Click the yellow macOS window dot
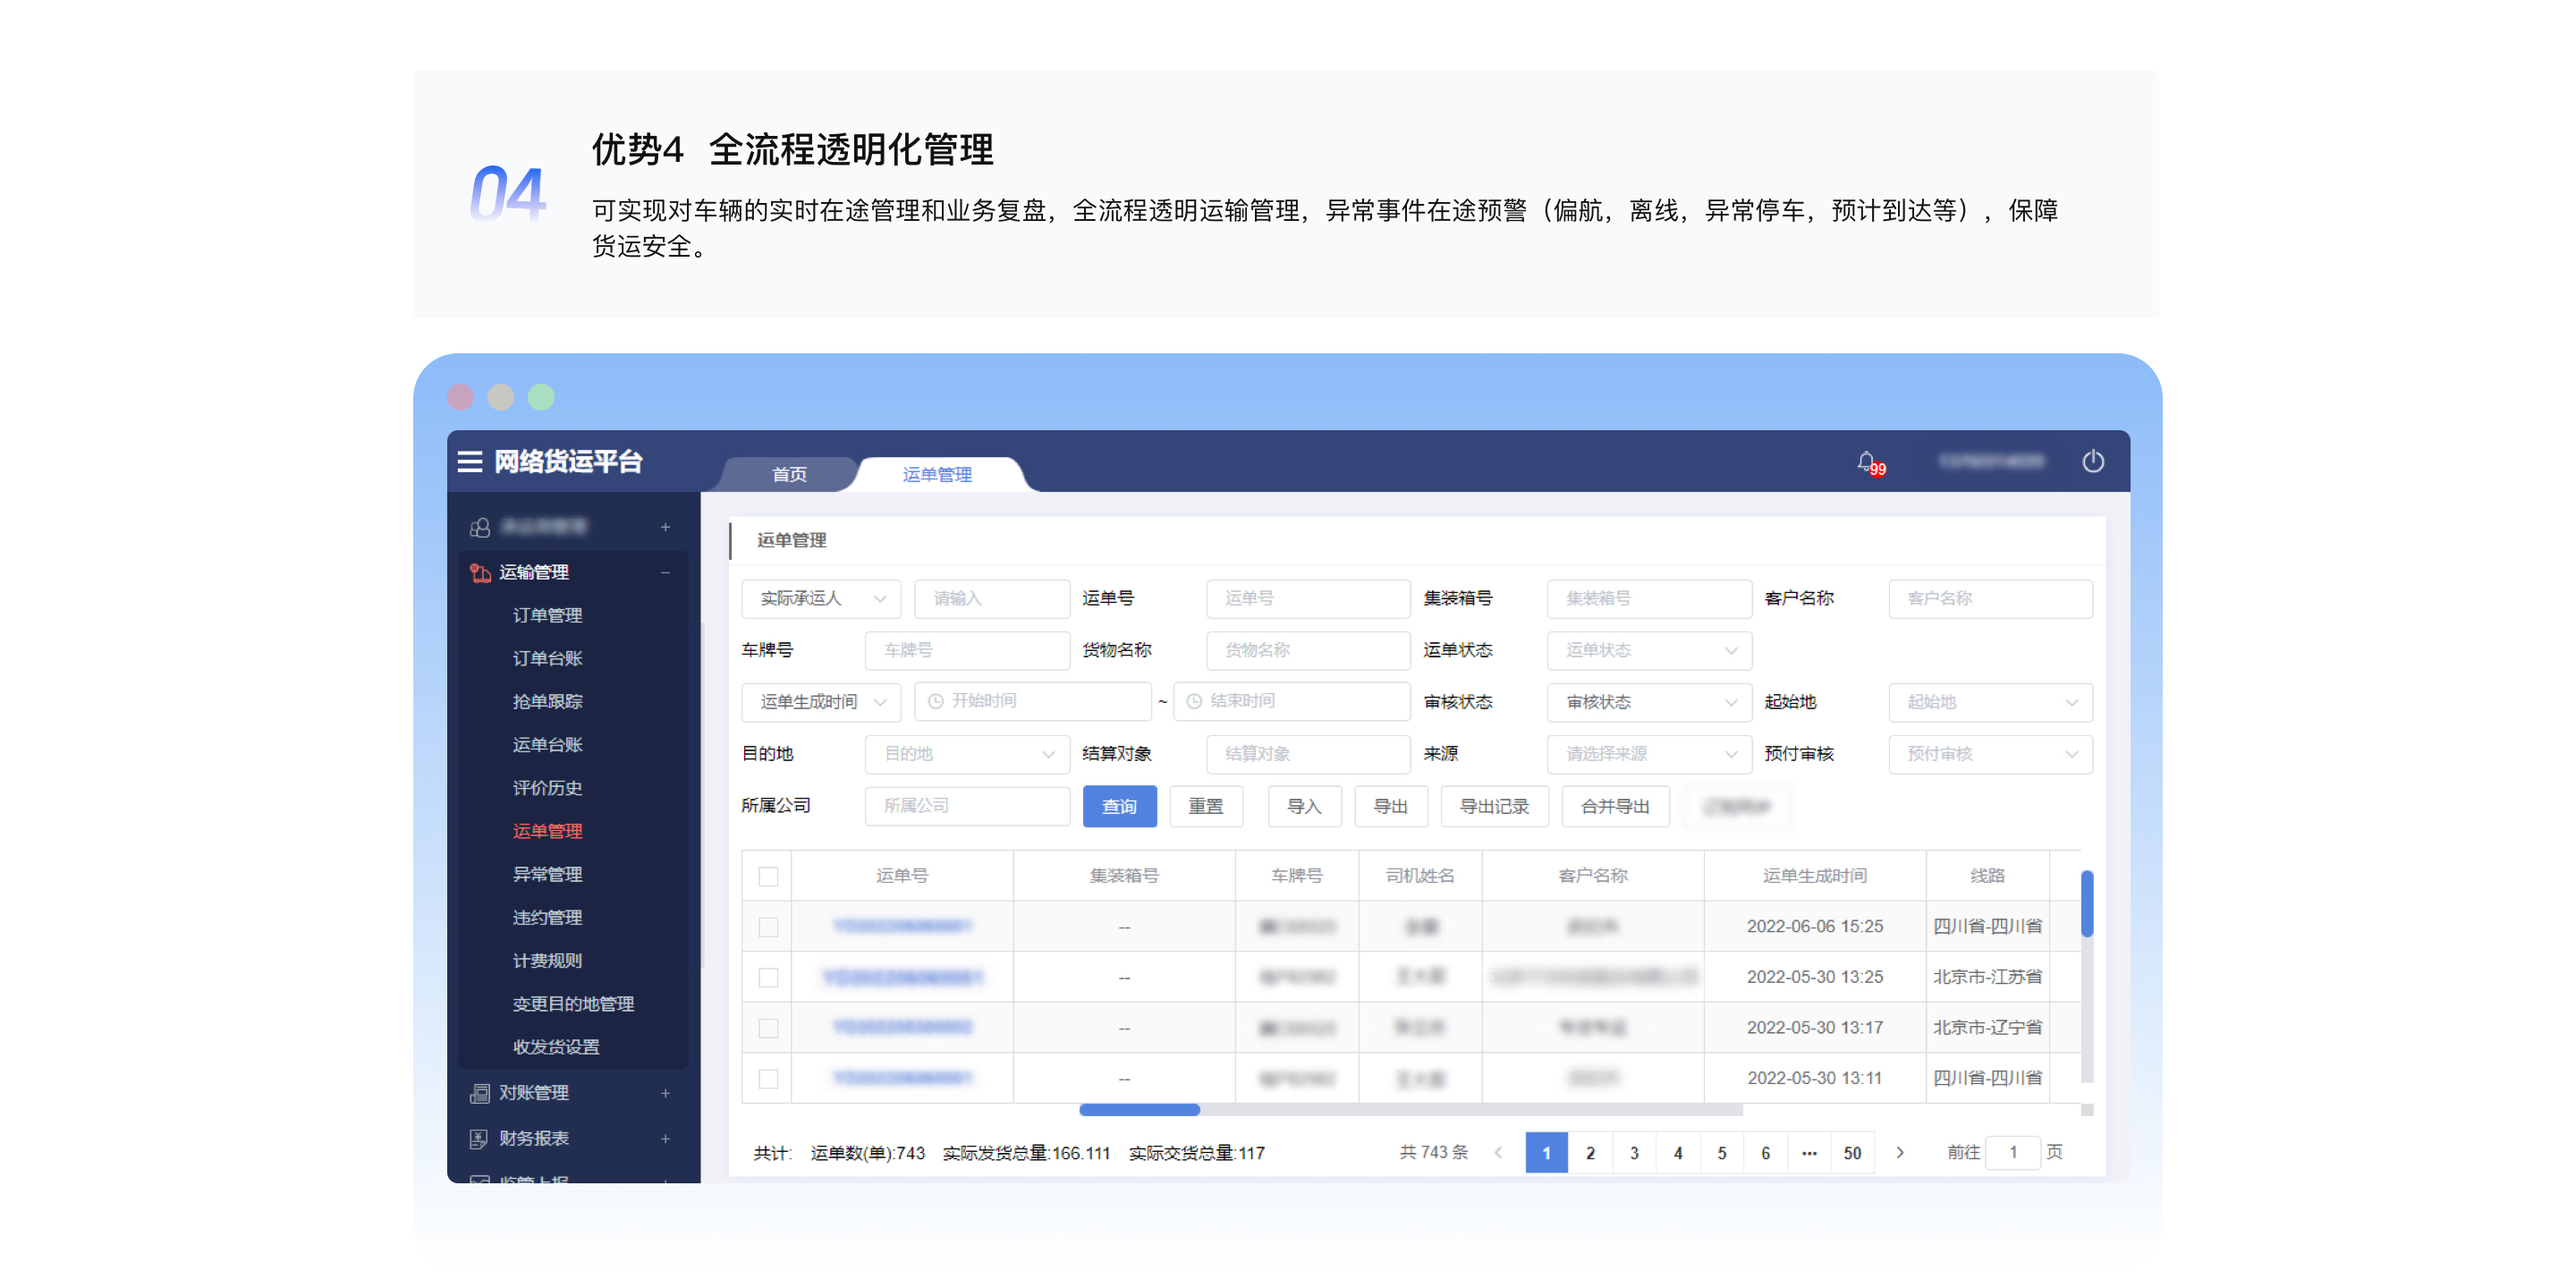The width and height of the screenshot is (2576, 1279). pos(501,396)
